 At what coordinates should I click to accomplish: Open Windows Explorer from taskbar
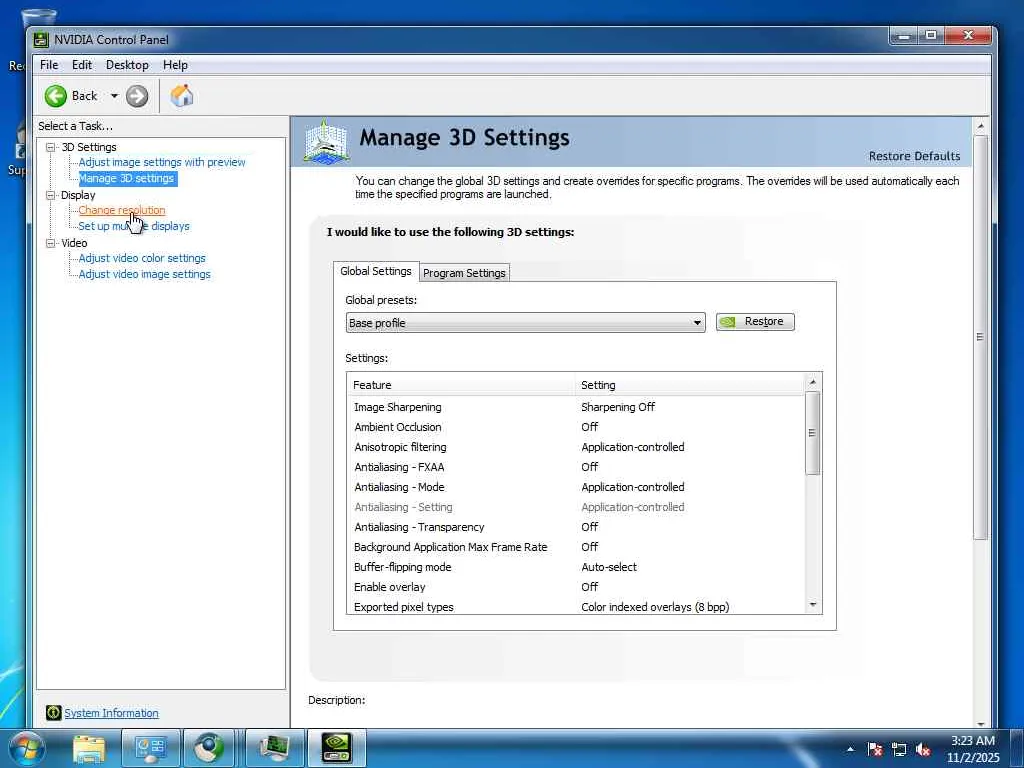[x=89, y=748]
